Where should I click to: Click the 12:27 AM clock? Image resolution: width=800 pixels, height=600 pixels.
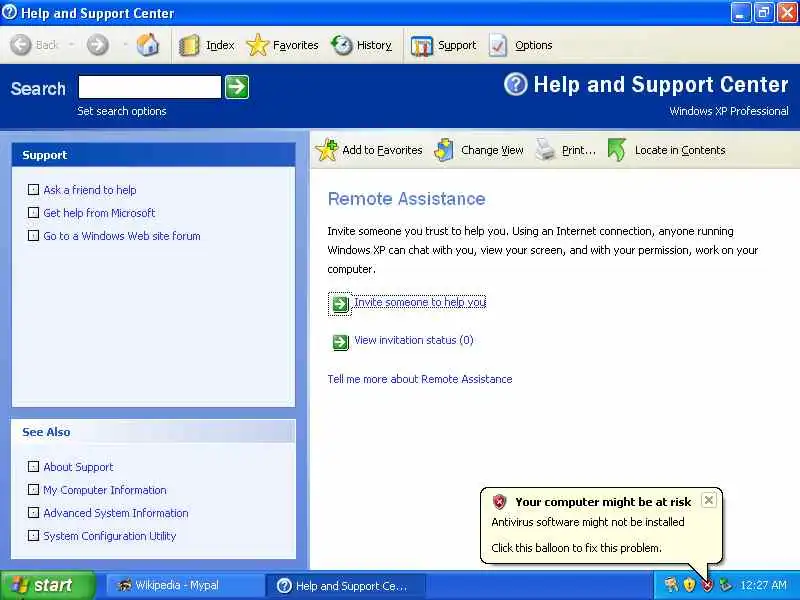click(x=763, y=585)
